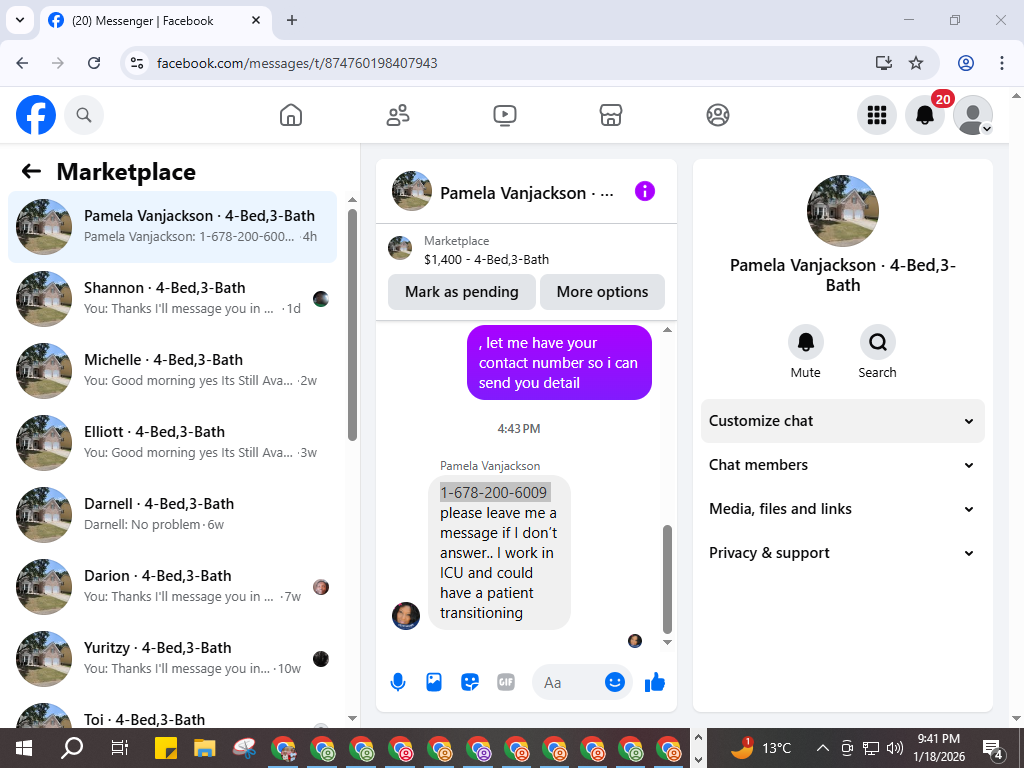Open the purple conversation info icon
Viewport: 1024px width, 768px height.
645,191
